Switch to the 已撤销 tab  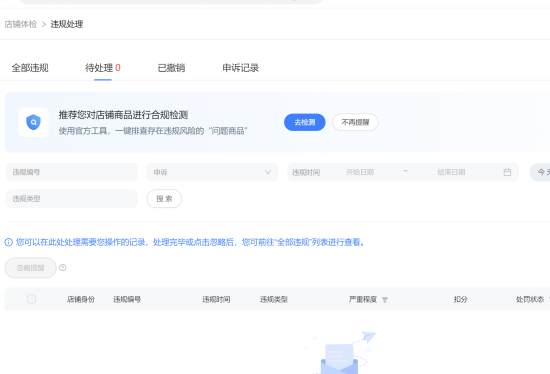[171, 68]
